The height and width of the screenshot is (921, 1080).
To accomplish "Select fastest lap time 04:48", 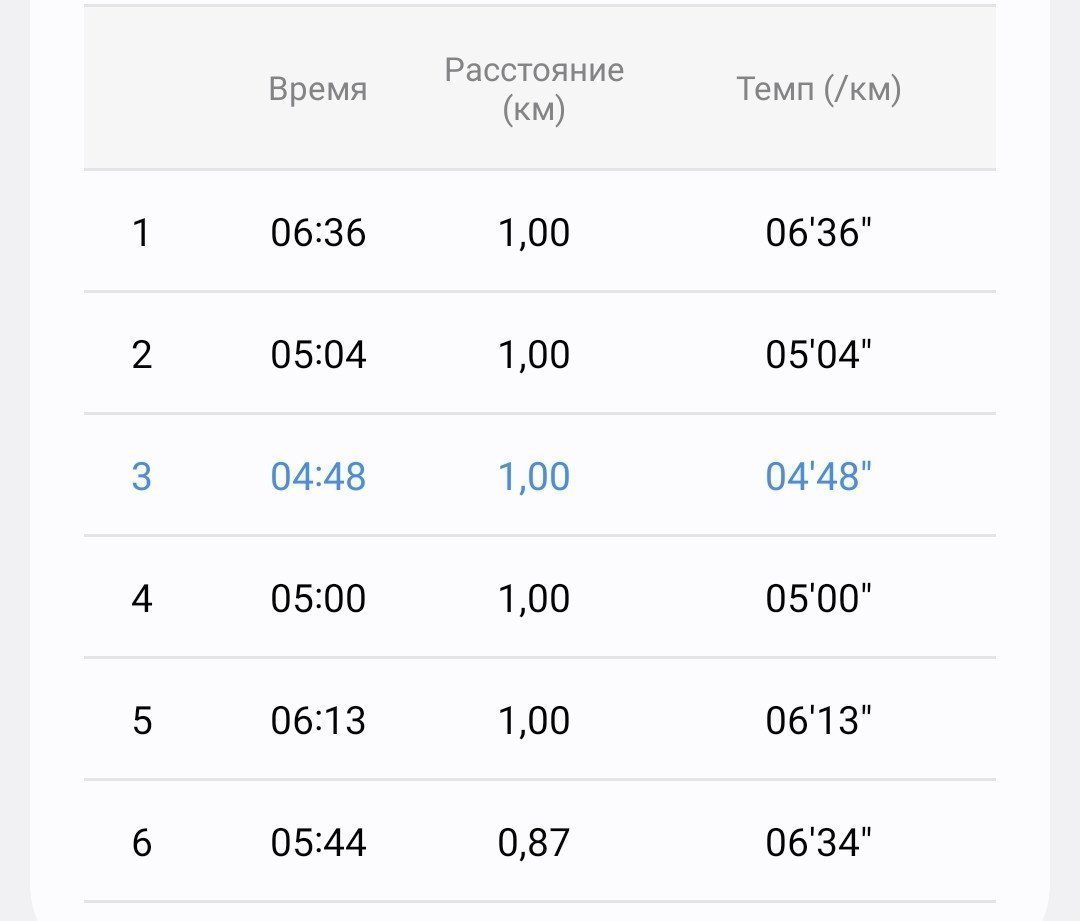I will tap(318, 477).
